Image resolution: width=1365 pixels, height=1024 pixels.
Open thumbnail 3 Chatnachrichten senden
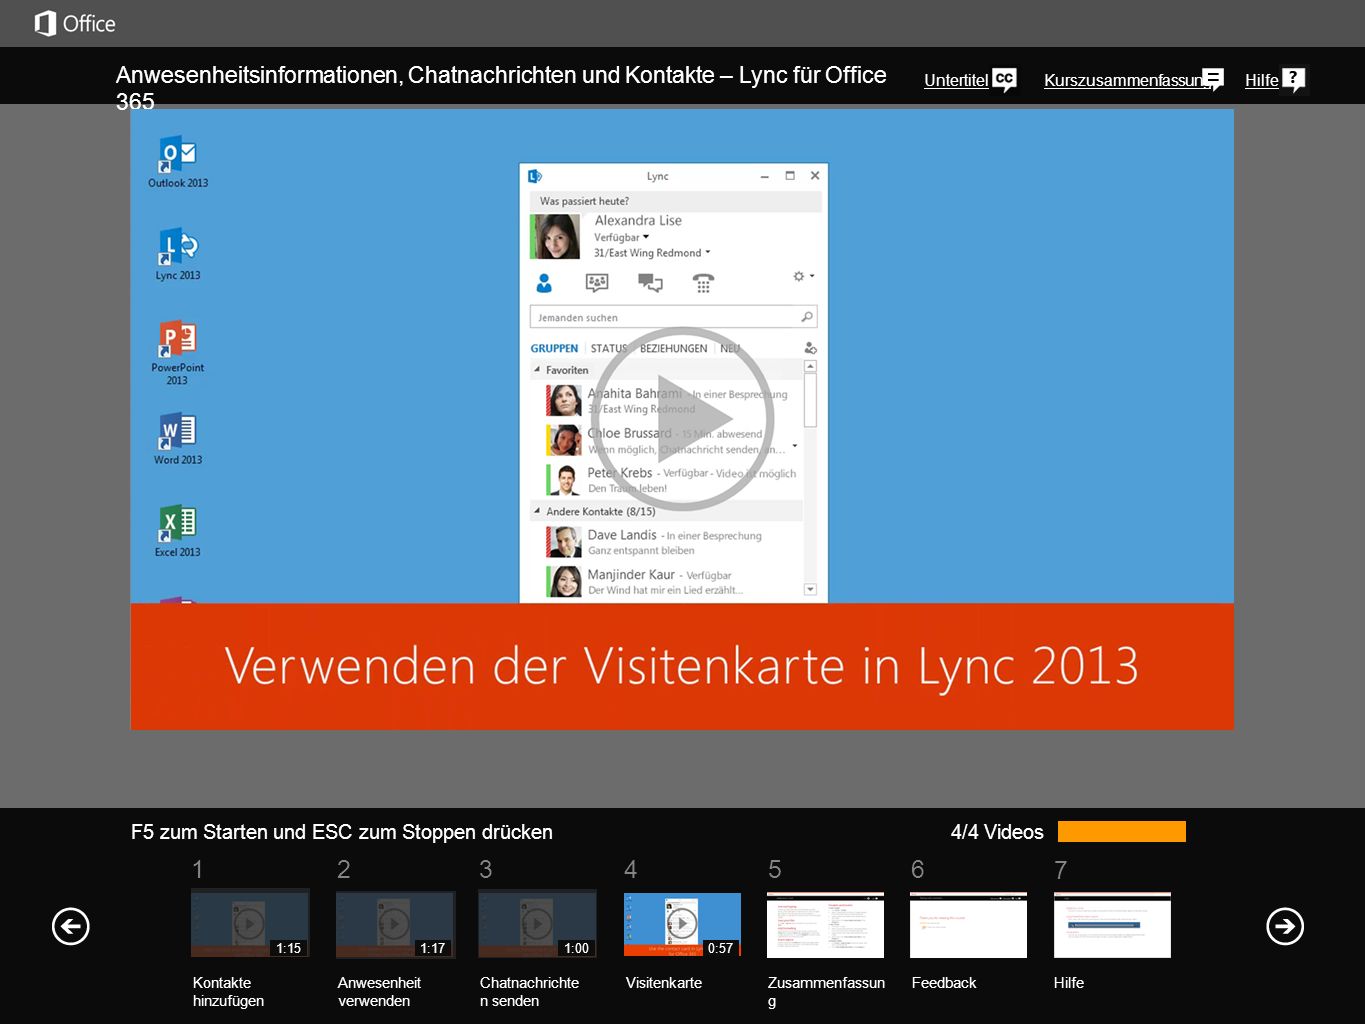coord(537,925)
